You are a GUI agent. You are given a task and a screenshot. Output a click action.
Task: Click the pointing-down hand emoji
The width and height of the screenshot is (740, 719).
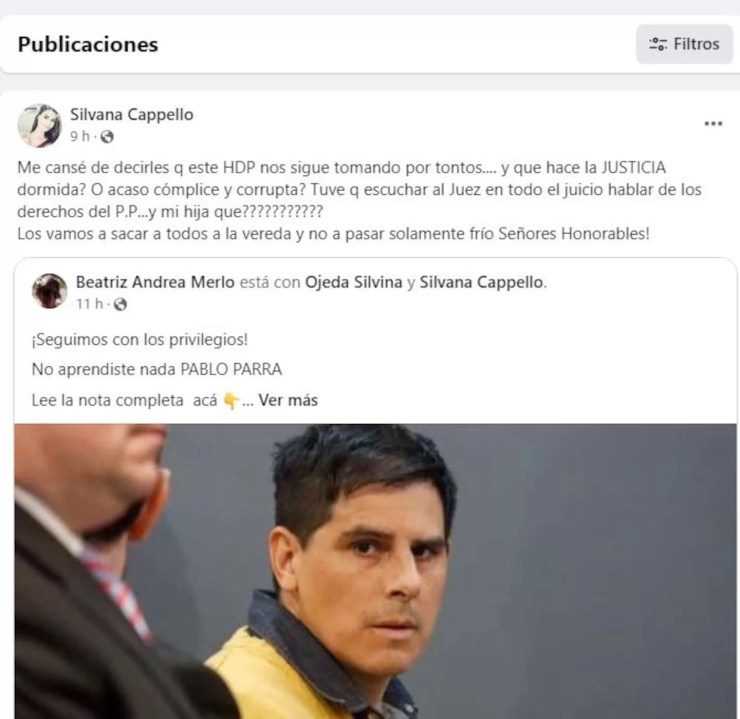coord(231,401)
